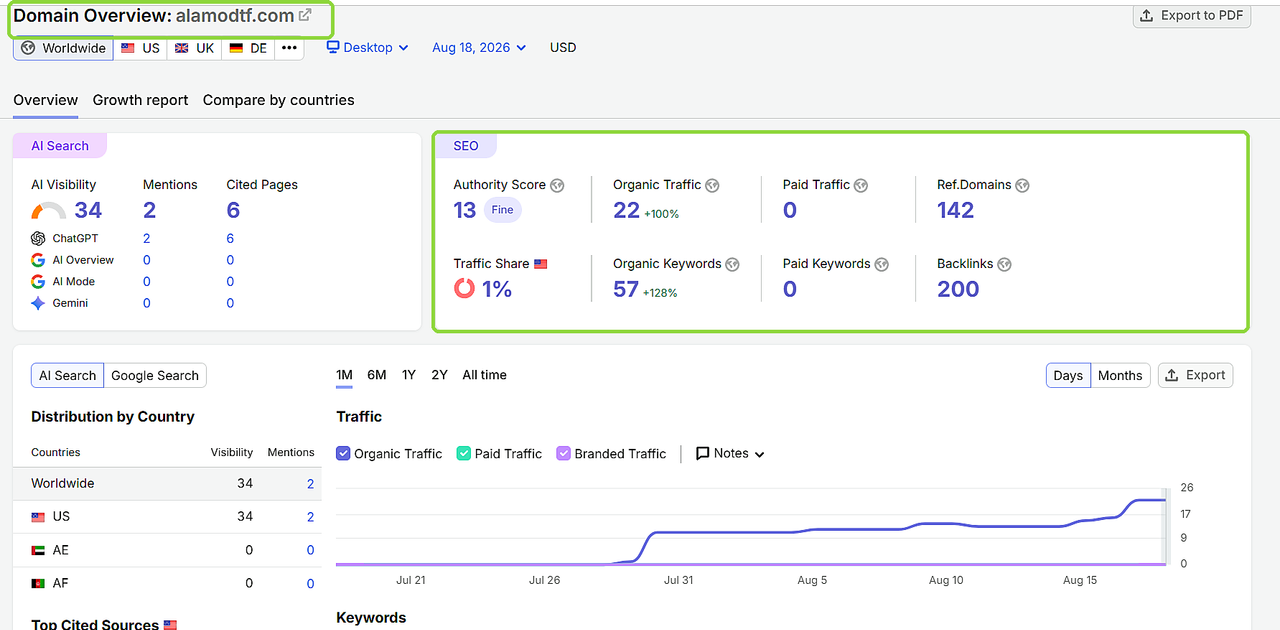Click the Organic Traffic info globe icon
1280x630 pixels.
[x=713, y=185]
